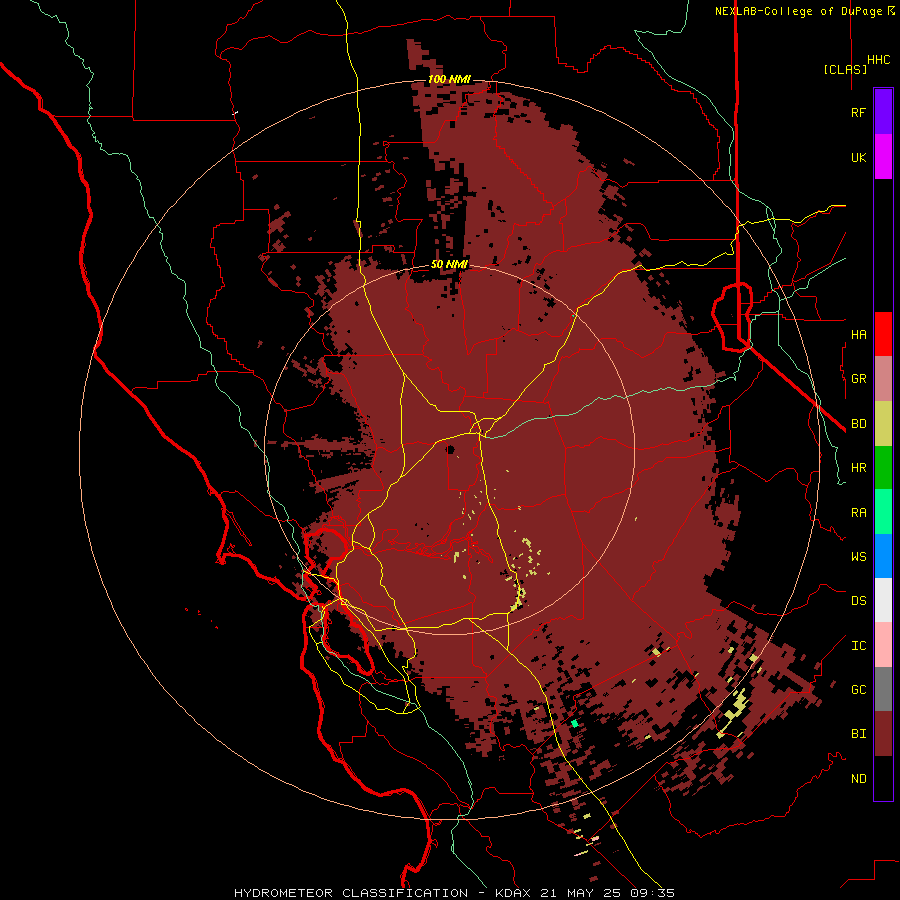Click the 100 NMI range ring label

click(x=449, y=79)
